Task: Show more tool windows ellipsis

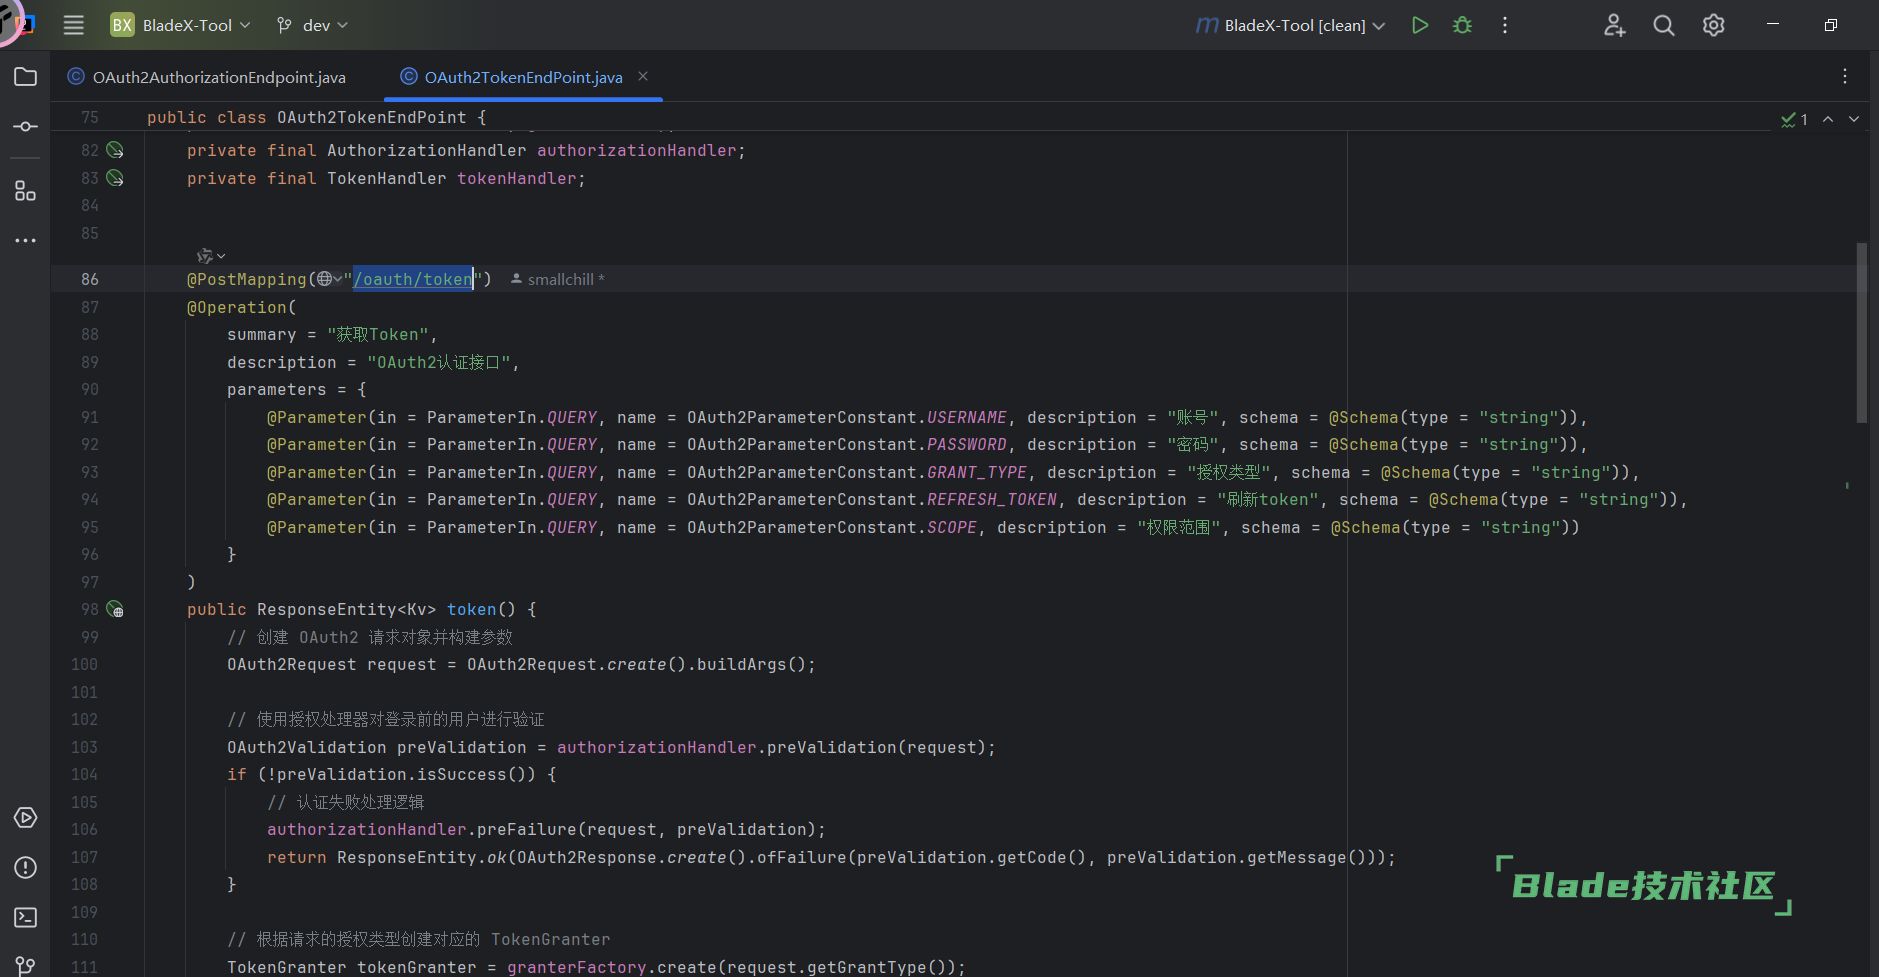Action: 26,241
